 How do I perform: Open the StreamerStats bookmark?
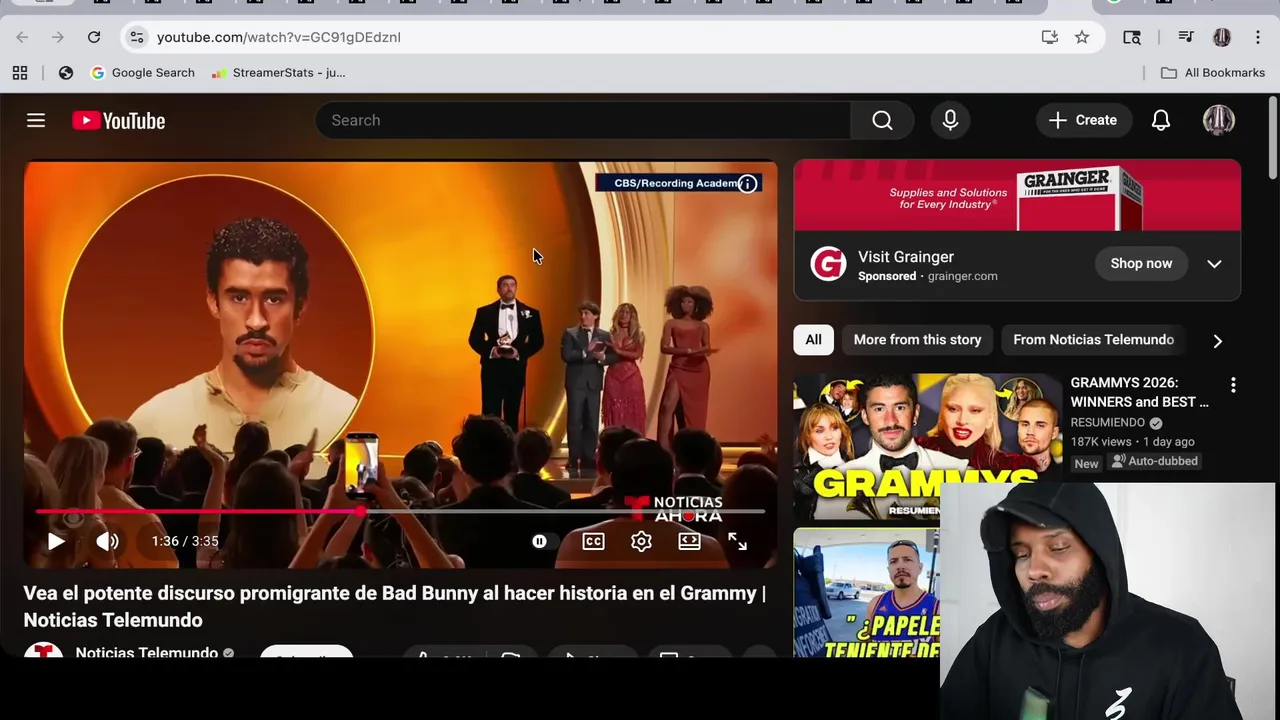[x=278, y=72]
